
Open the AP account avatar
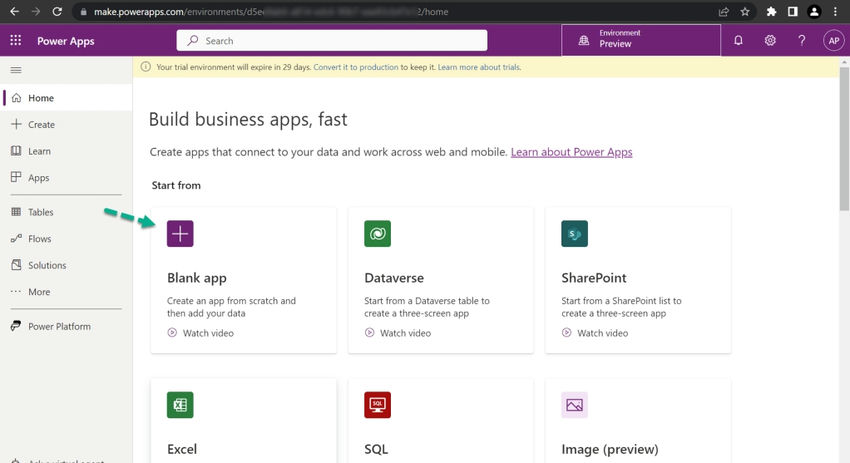tap(833, 41)
